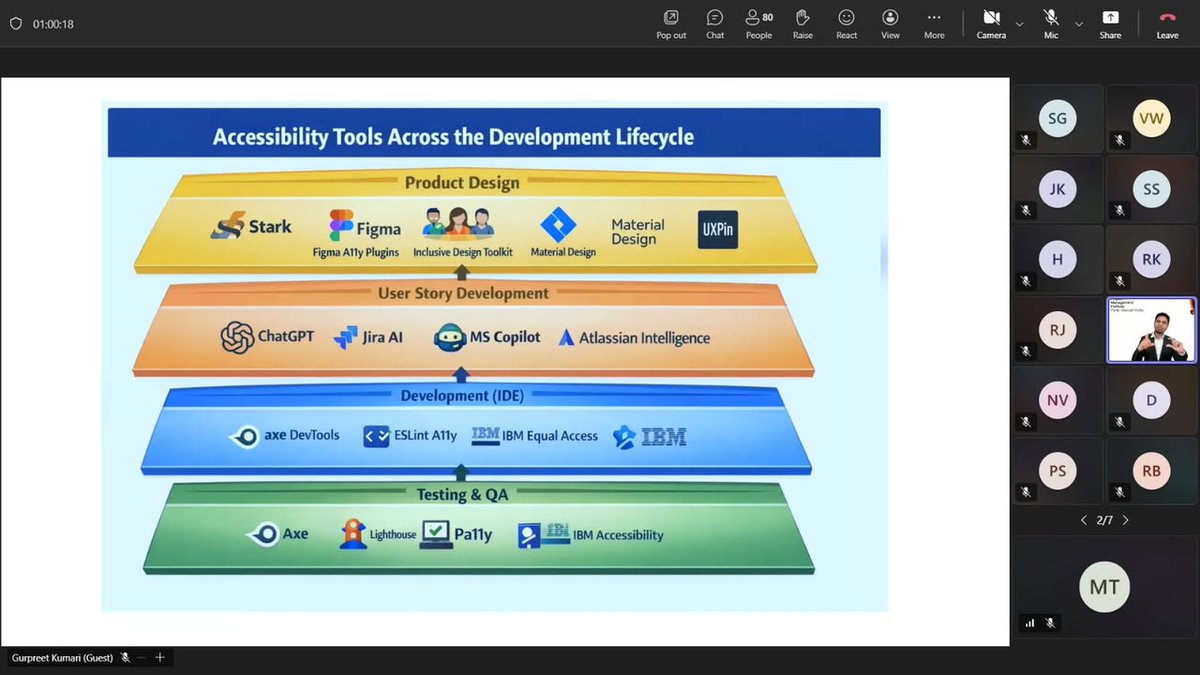Click the Stark logo on slide

[x=251, y=227]
